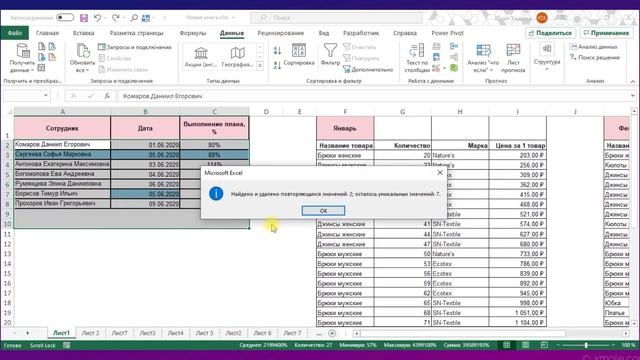The image size is (640, 360).
Task: Adjust the zoom slider handle
Action: pos(586,345)
